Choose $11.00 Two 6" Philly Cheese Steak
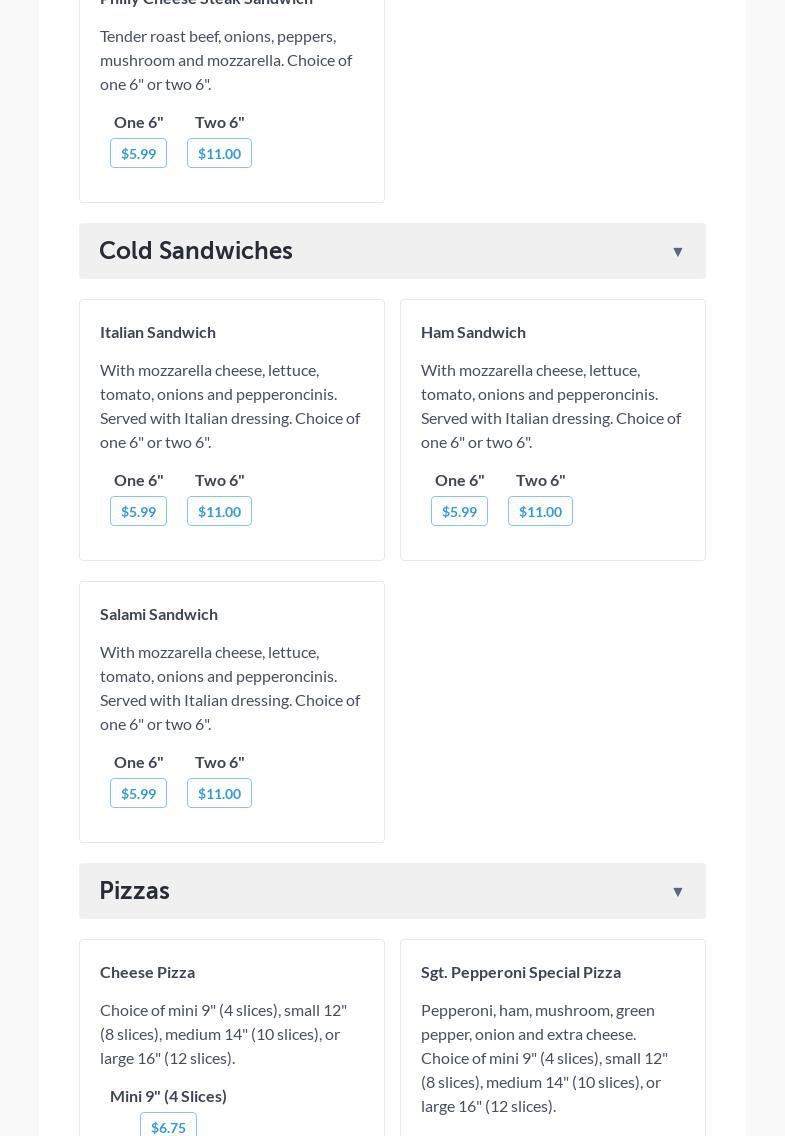 pos(219,153)
